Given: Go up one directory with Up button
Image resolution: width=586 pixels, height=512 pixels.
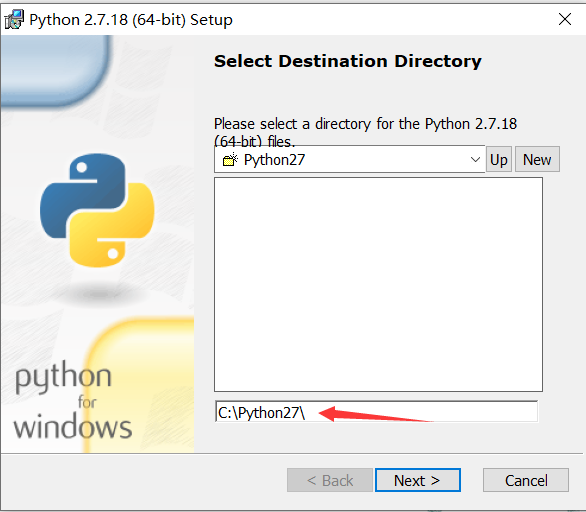Looking at the screenshot, I should click(499, 160).
